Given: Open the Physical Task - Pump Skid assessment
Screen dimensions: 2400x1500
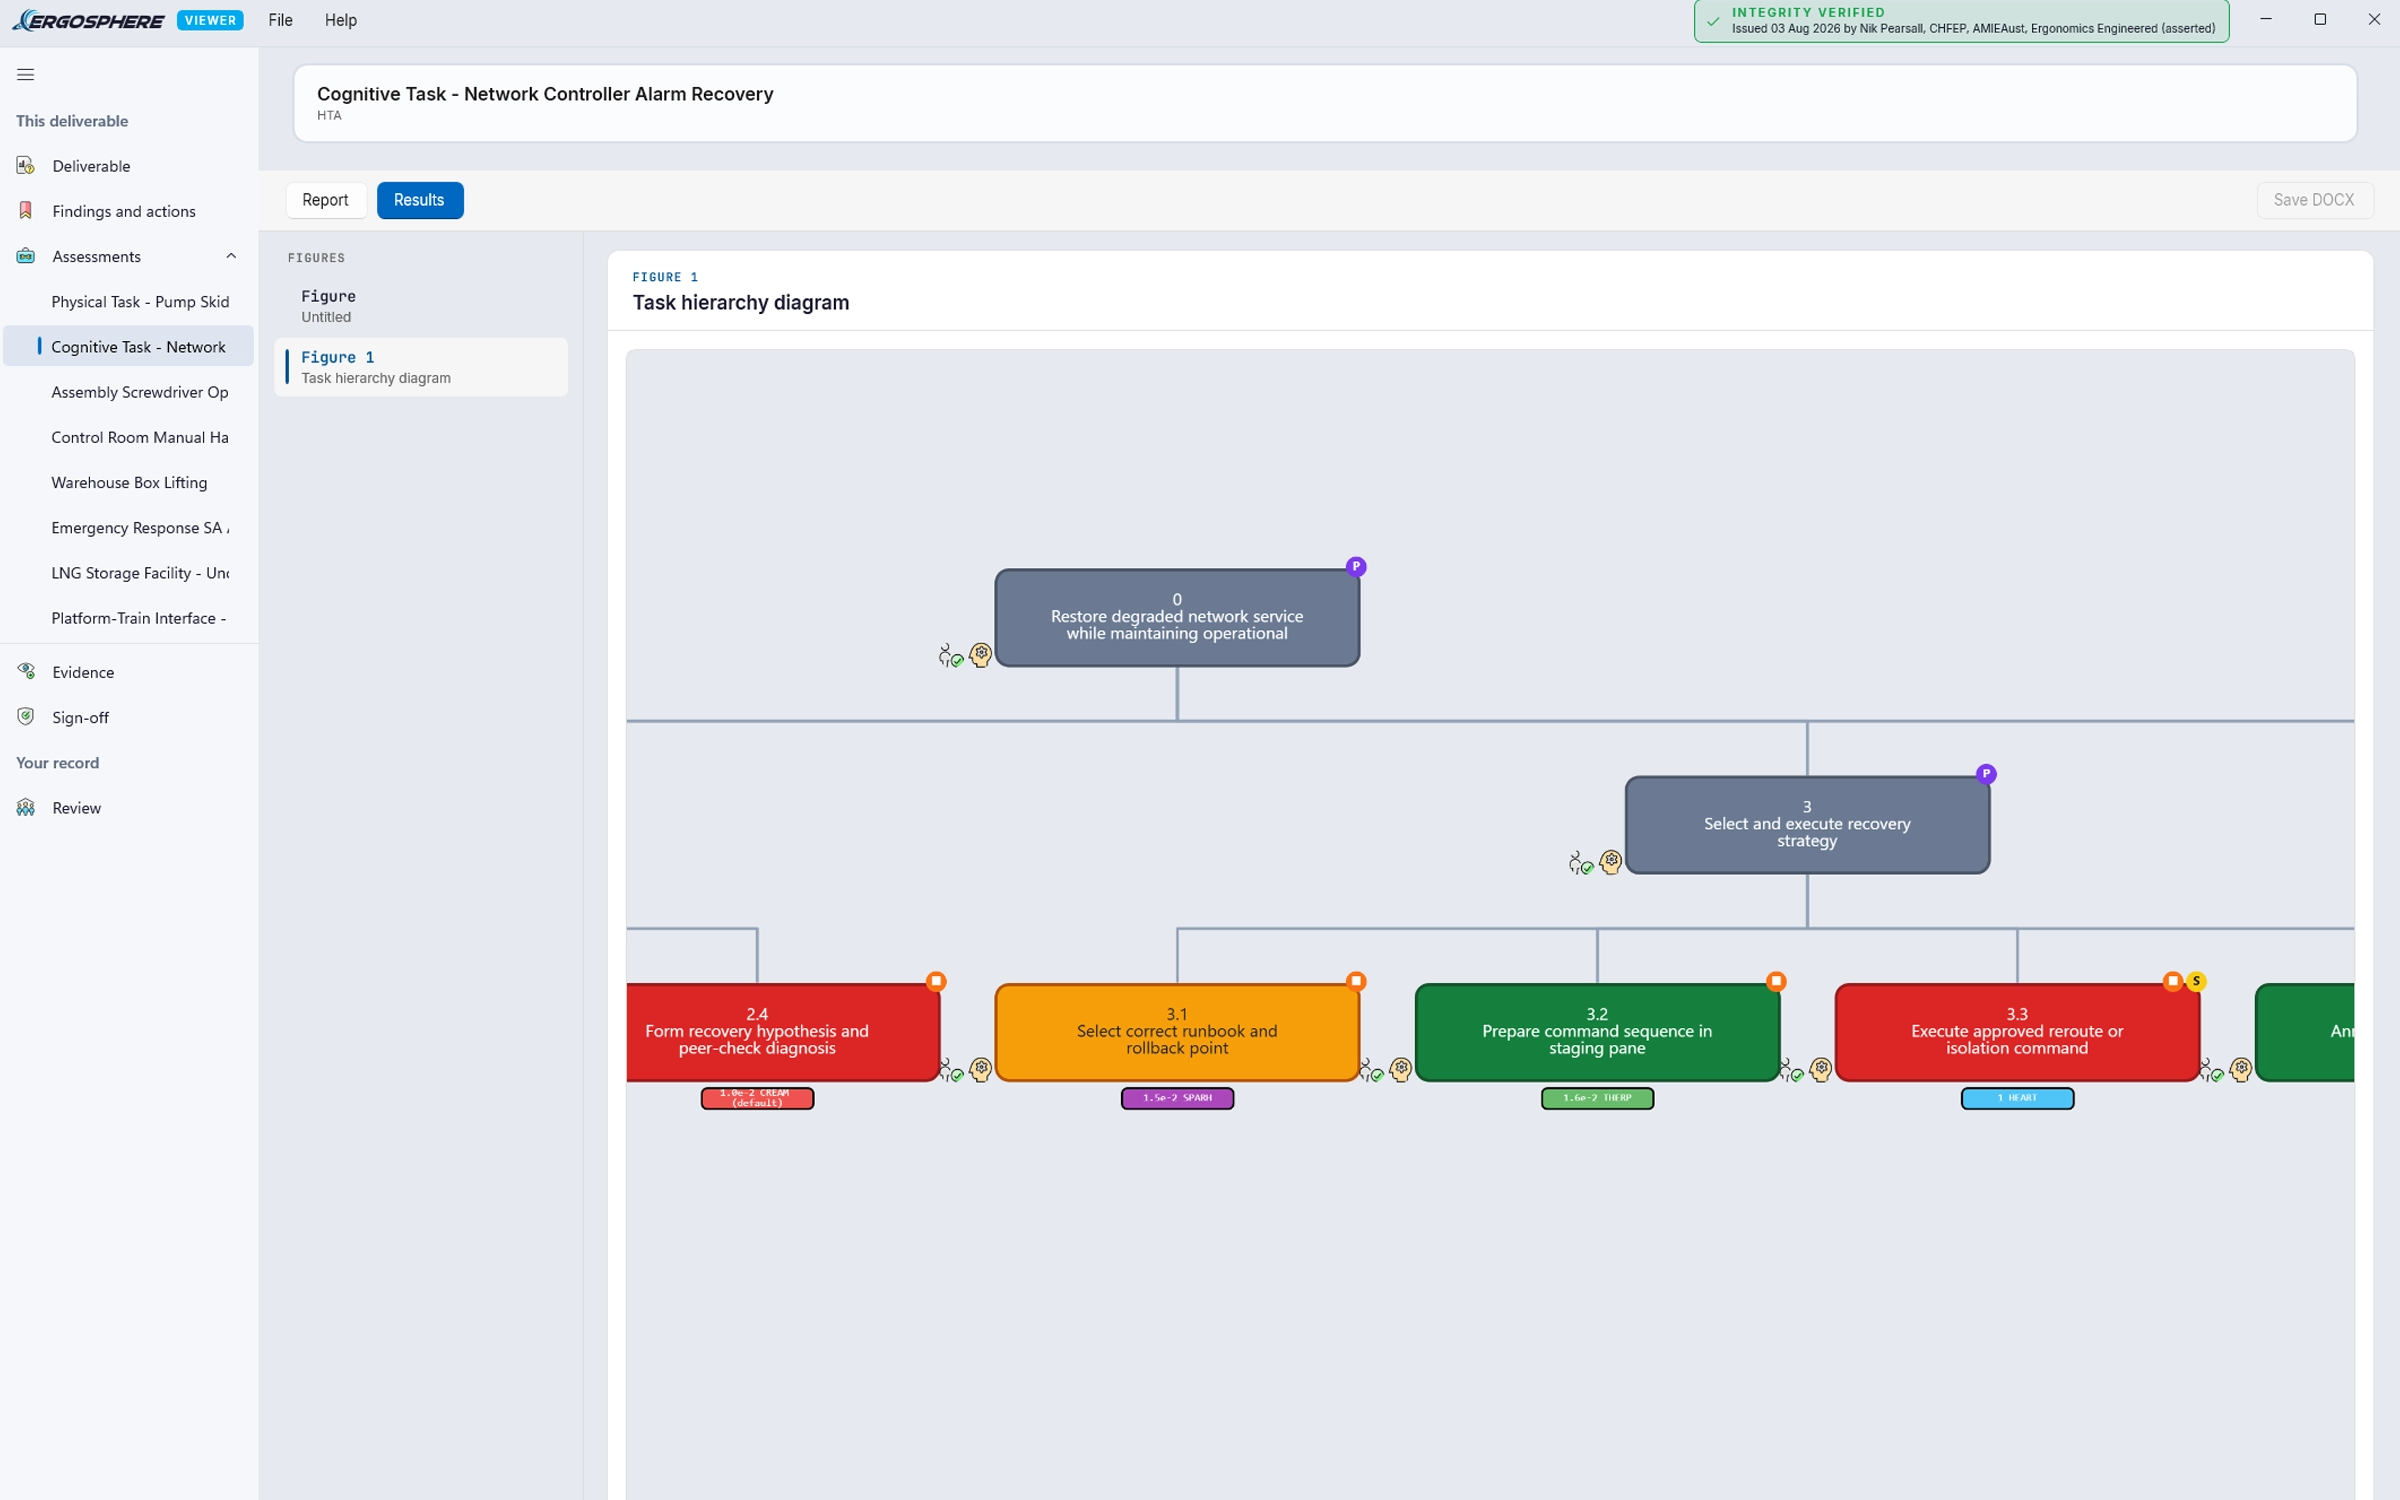Looking at the screenshot, I should [x=128, y=302].
